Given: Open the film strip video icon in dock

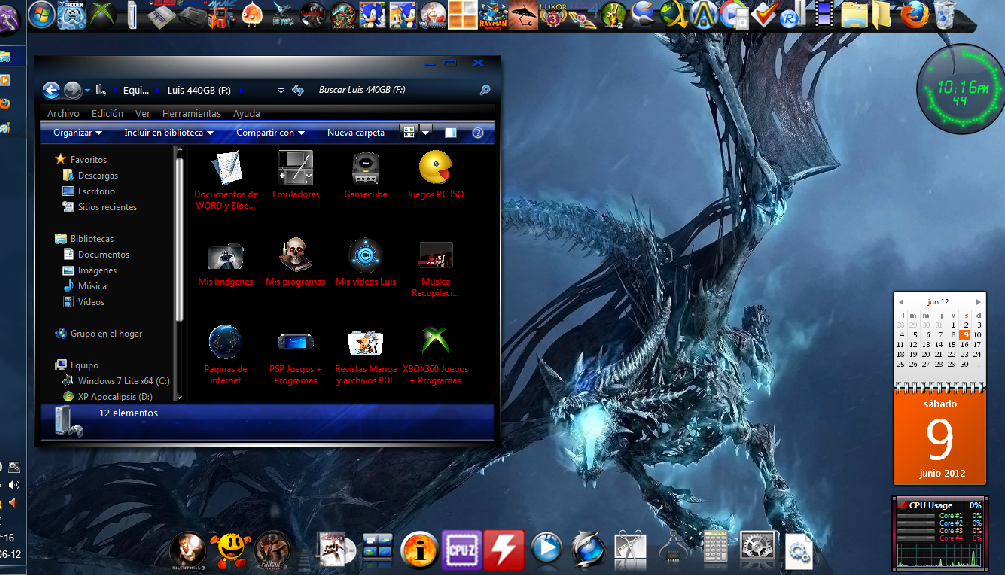Looking at the screenshot, I should 824,15.
